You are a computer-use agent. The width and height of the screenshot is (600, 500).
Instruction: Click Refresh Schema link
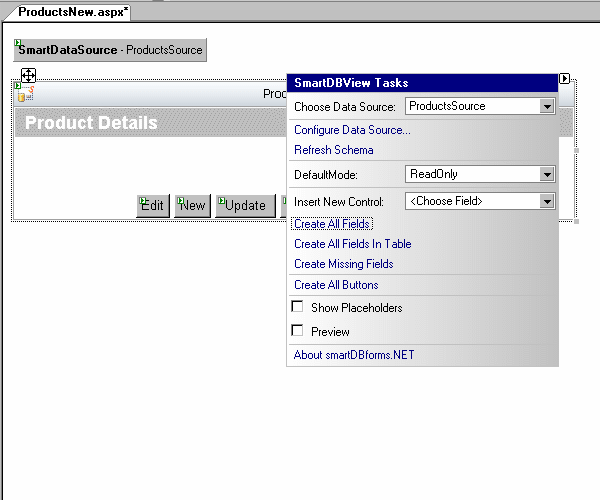click(334, 150)
